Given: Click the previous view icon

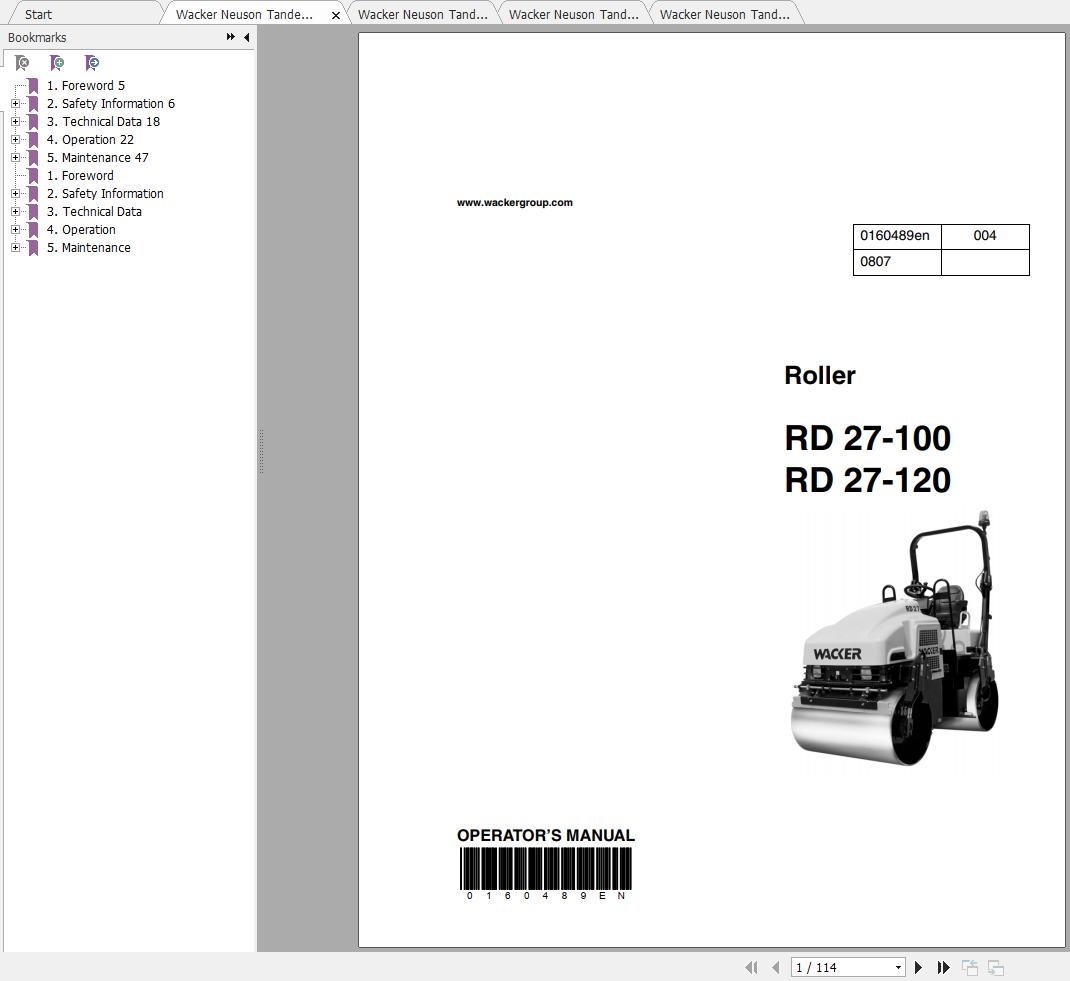Looking at the screenshot, I should [969, 967].
